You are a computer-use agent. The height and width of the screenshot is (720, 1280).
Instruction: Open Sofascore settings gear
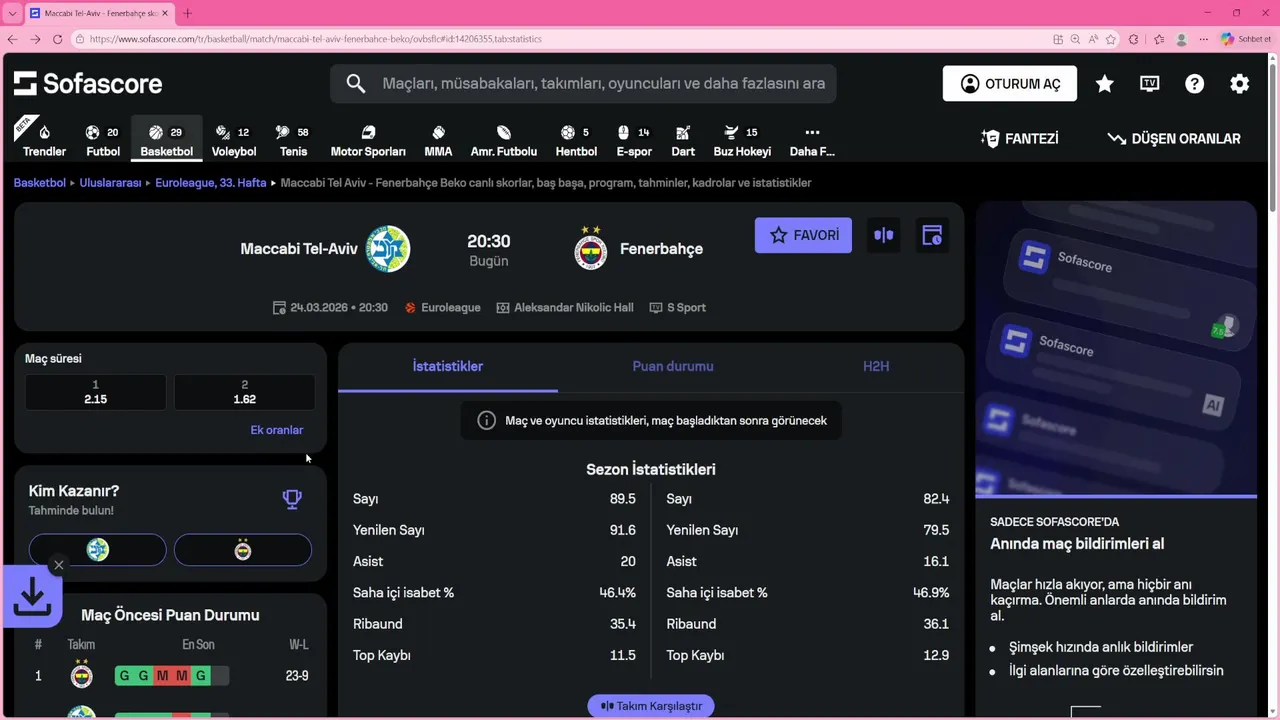click(x=1240, y=84)
